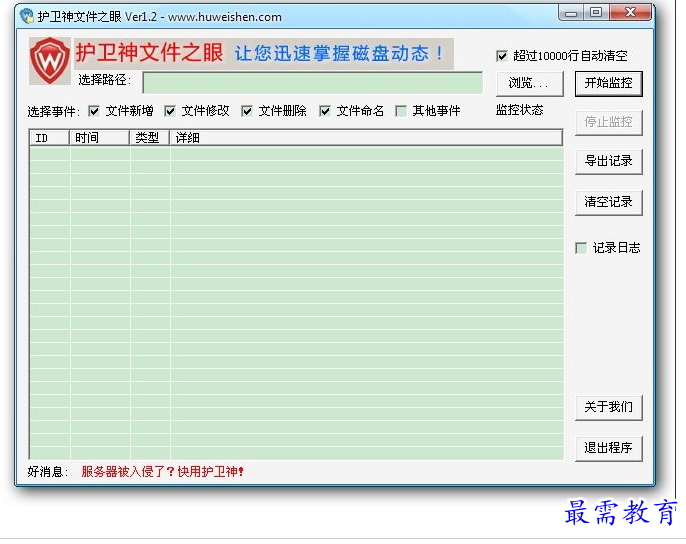
Task: Minimize the 护卫神文件之眼 window
Action: tap(570, 13)
